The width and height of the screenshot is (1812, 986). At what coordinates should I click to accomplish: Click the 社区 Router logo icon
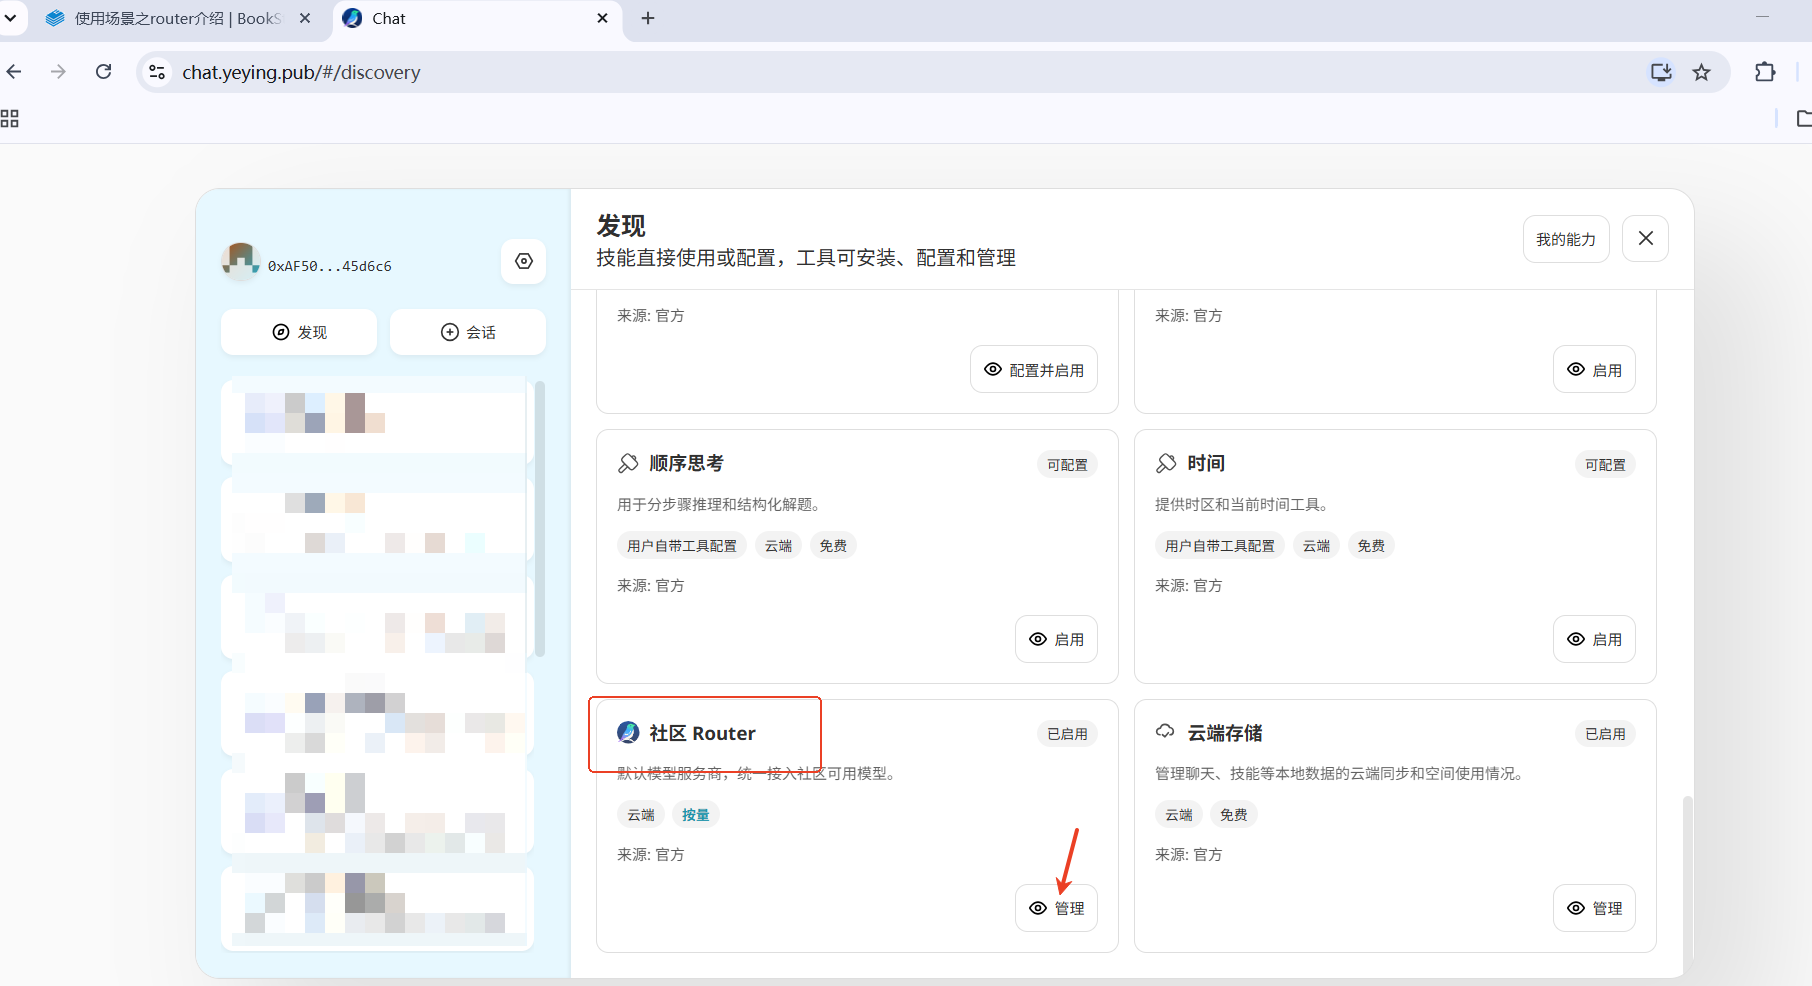point(628,733)
